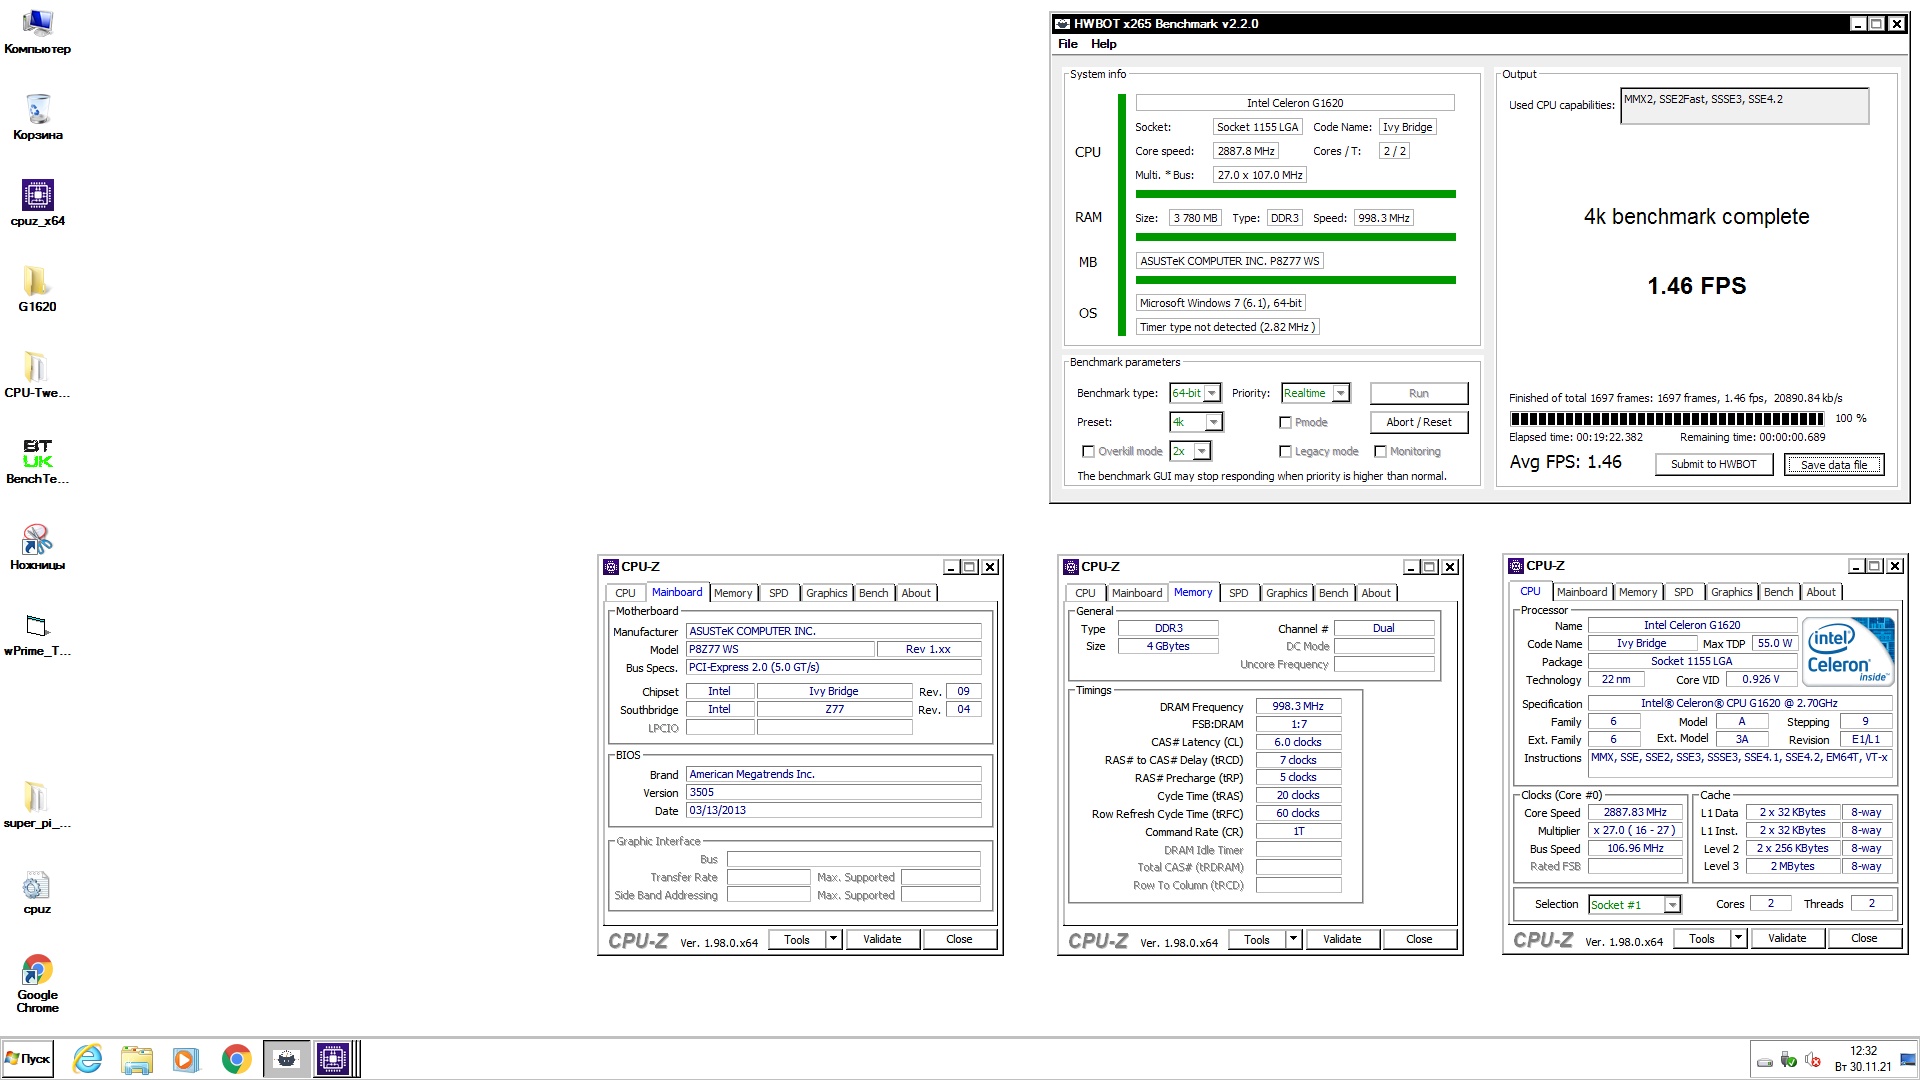Open the Корзина recycle bin icon
Screen dimensions: 1920x1080
tap(37, 117)
